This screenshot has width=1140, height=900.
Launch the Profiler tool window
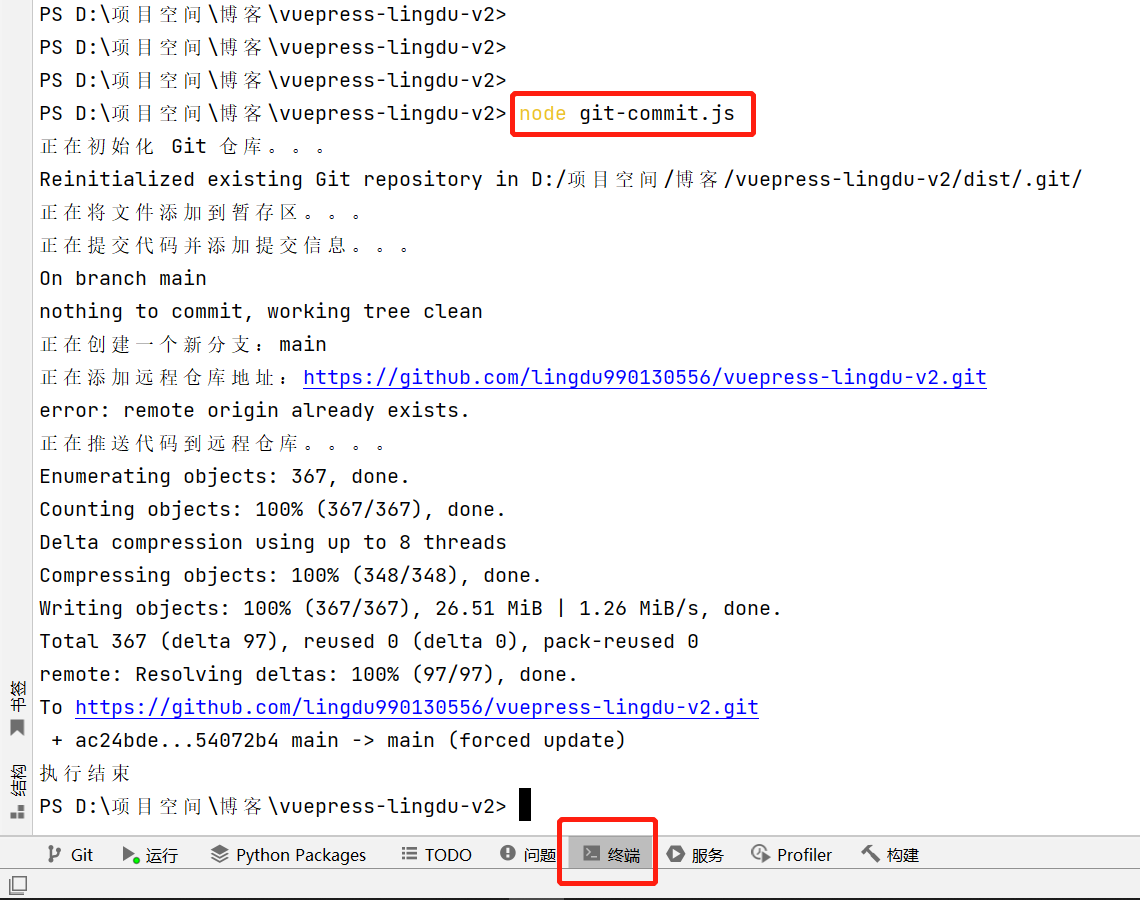[x=791, y=855]
